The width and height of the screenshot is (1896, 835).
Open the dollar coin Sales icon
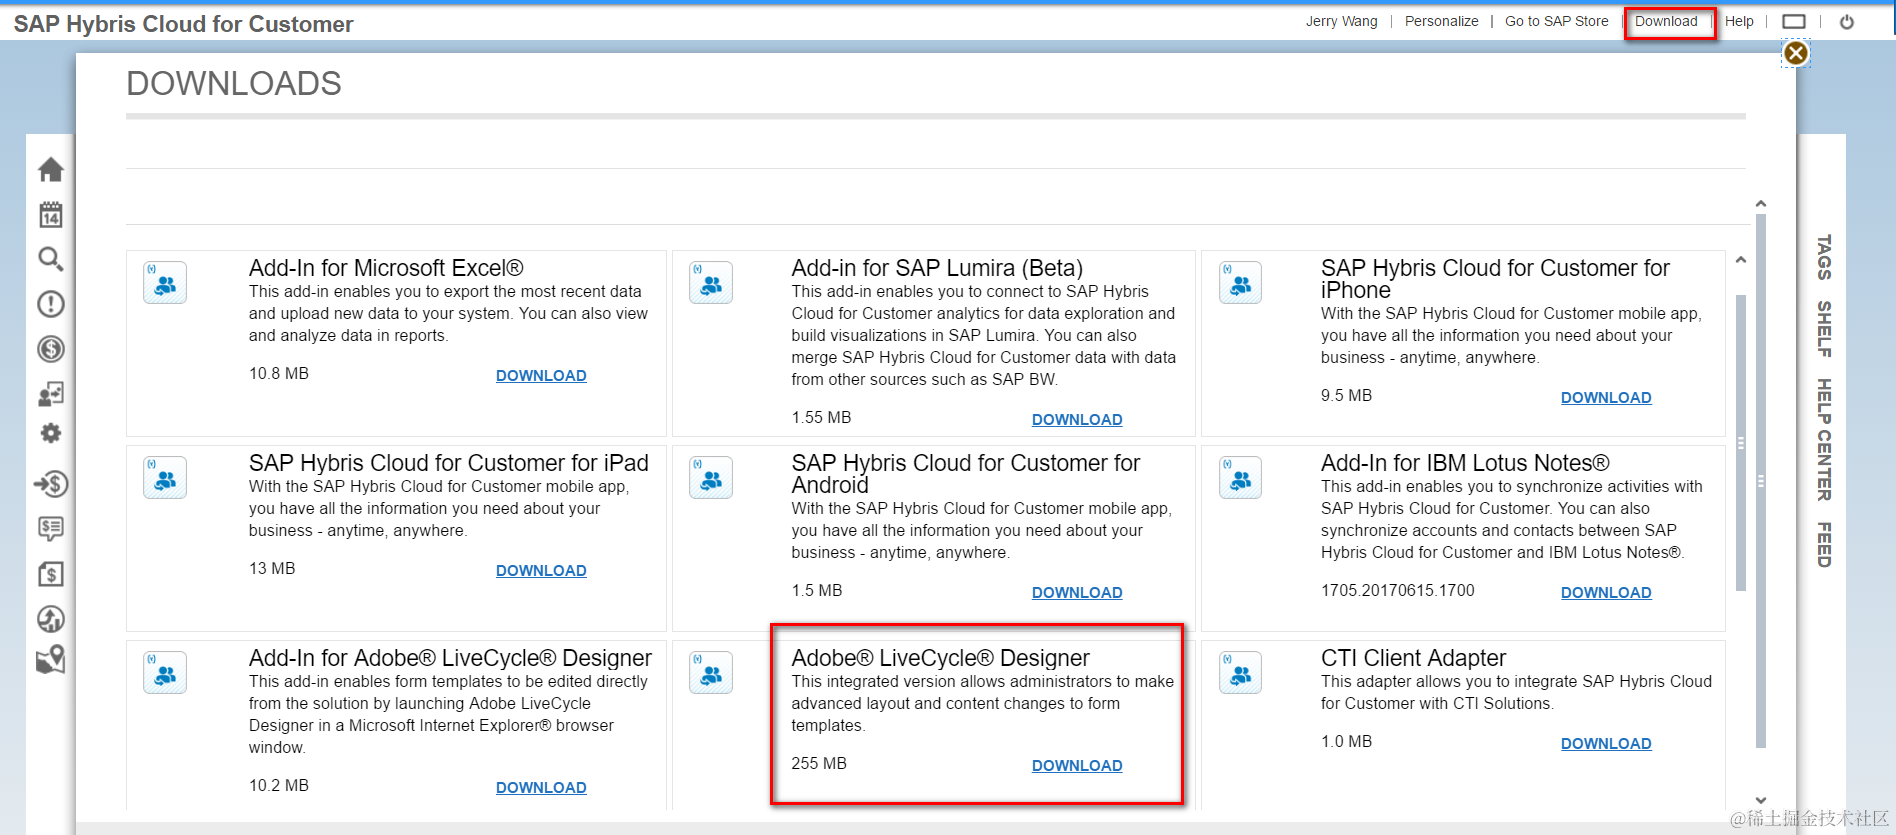(x=51, y=349)
